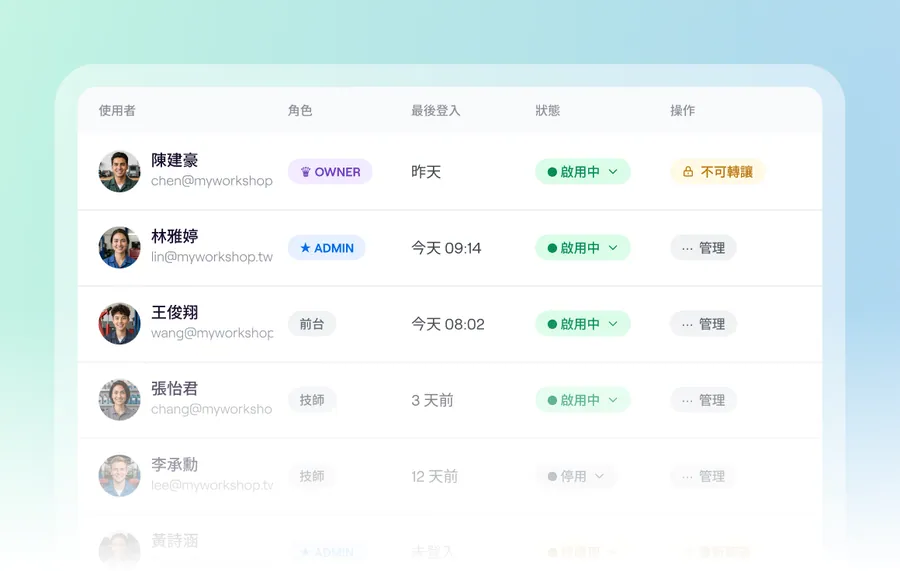Click the email starting with wang@myworkshop

click(x=212, y=333)
